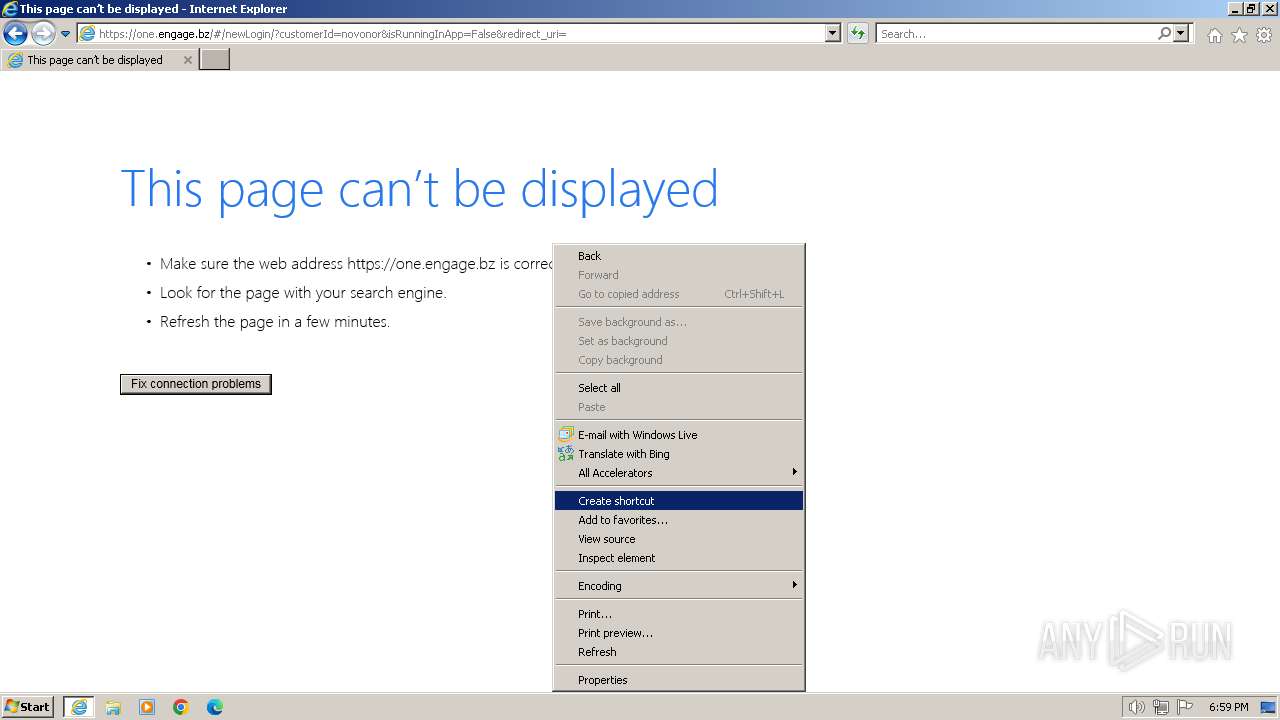
Task: Click the volume speaker tray icon
Action: coord(1136,707)
